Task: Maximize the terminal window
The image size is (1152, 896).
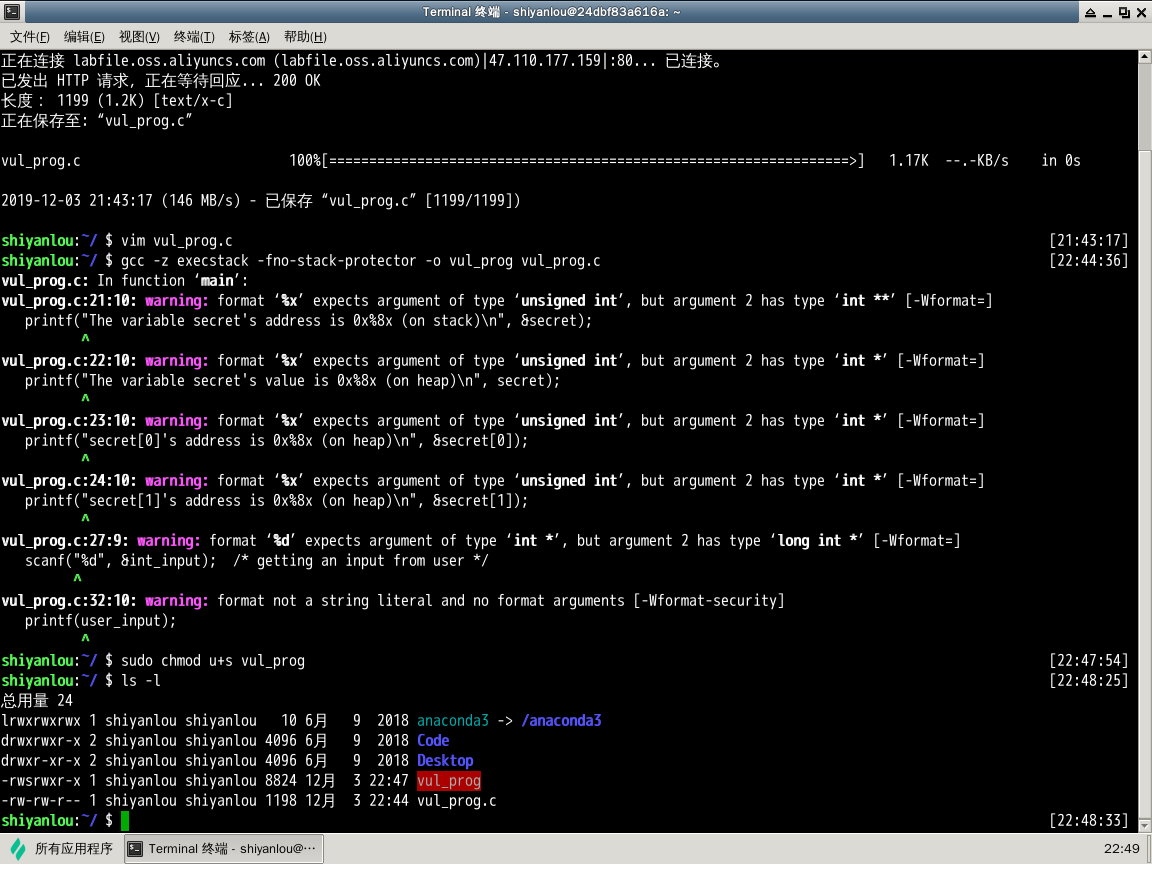Action: (x=1124, y=12)
